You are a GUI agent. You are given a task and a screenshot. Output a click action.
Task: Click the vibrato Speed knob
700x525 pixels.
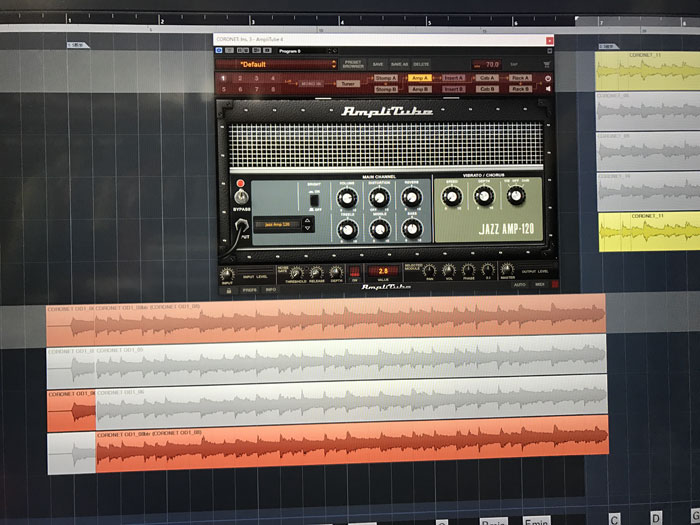(x=451, y=196)
